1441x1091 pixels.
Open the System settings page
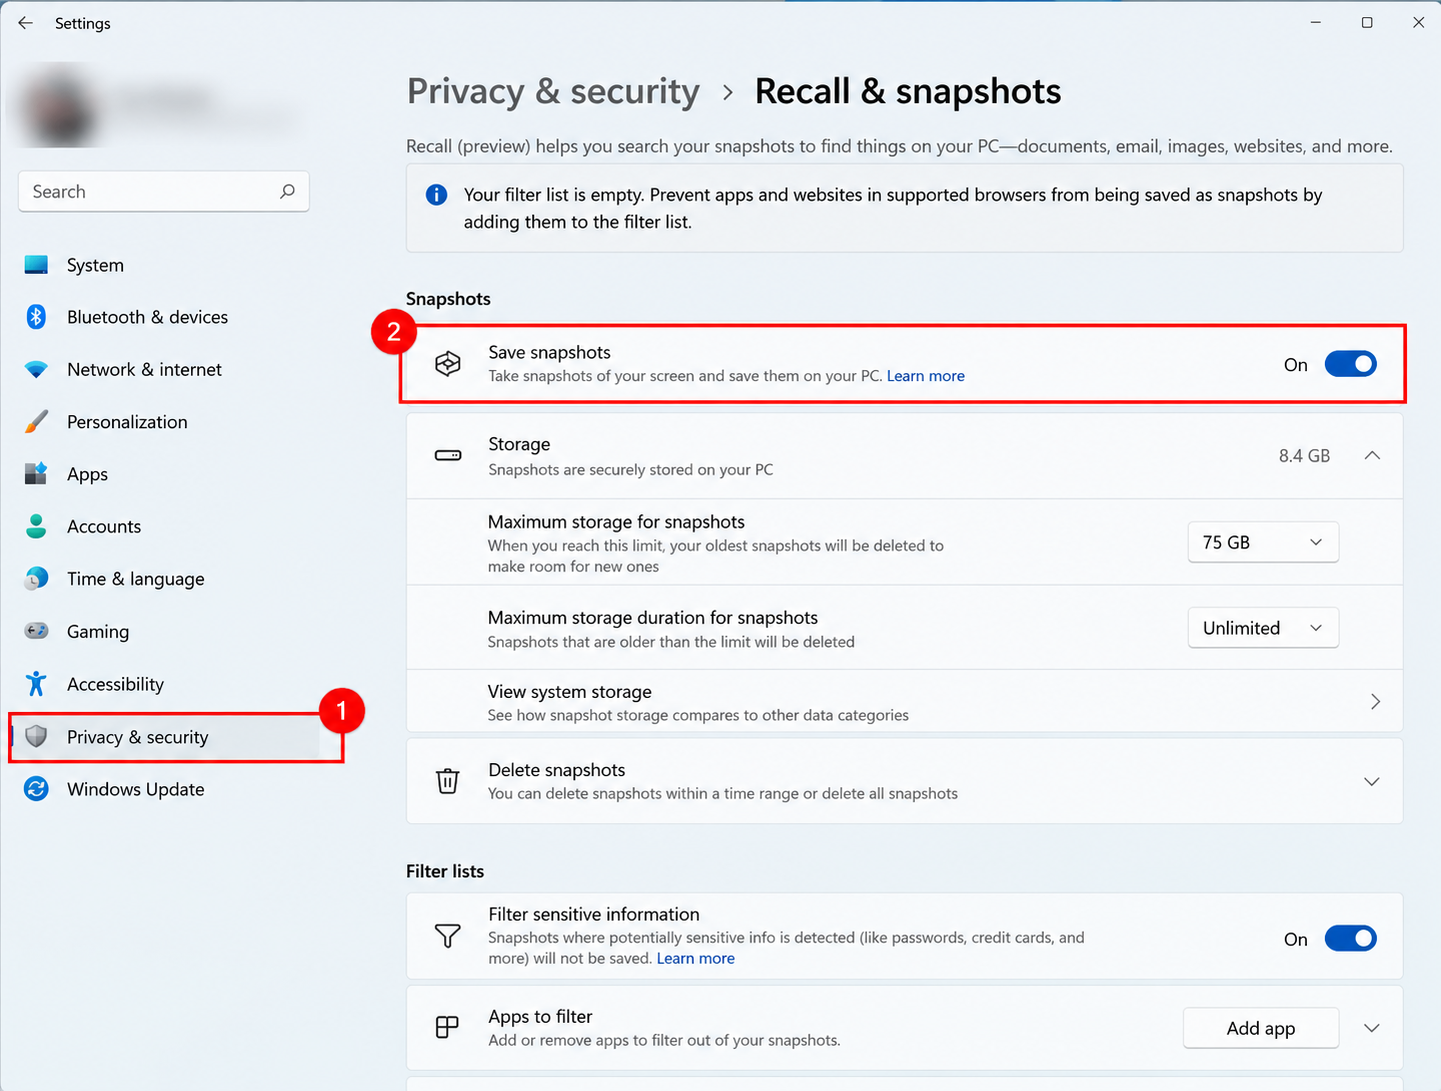[x=164, y=265]
